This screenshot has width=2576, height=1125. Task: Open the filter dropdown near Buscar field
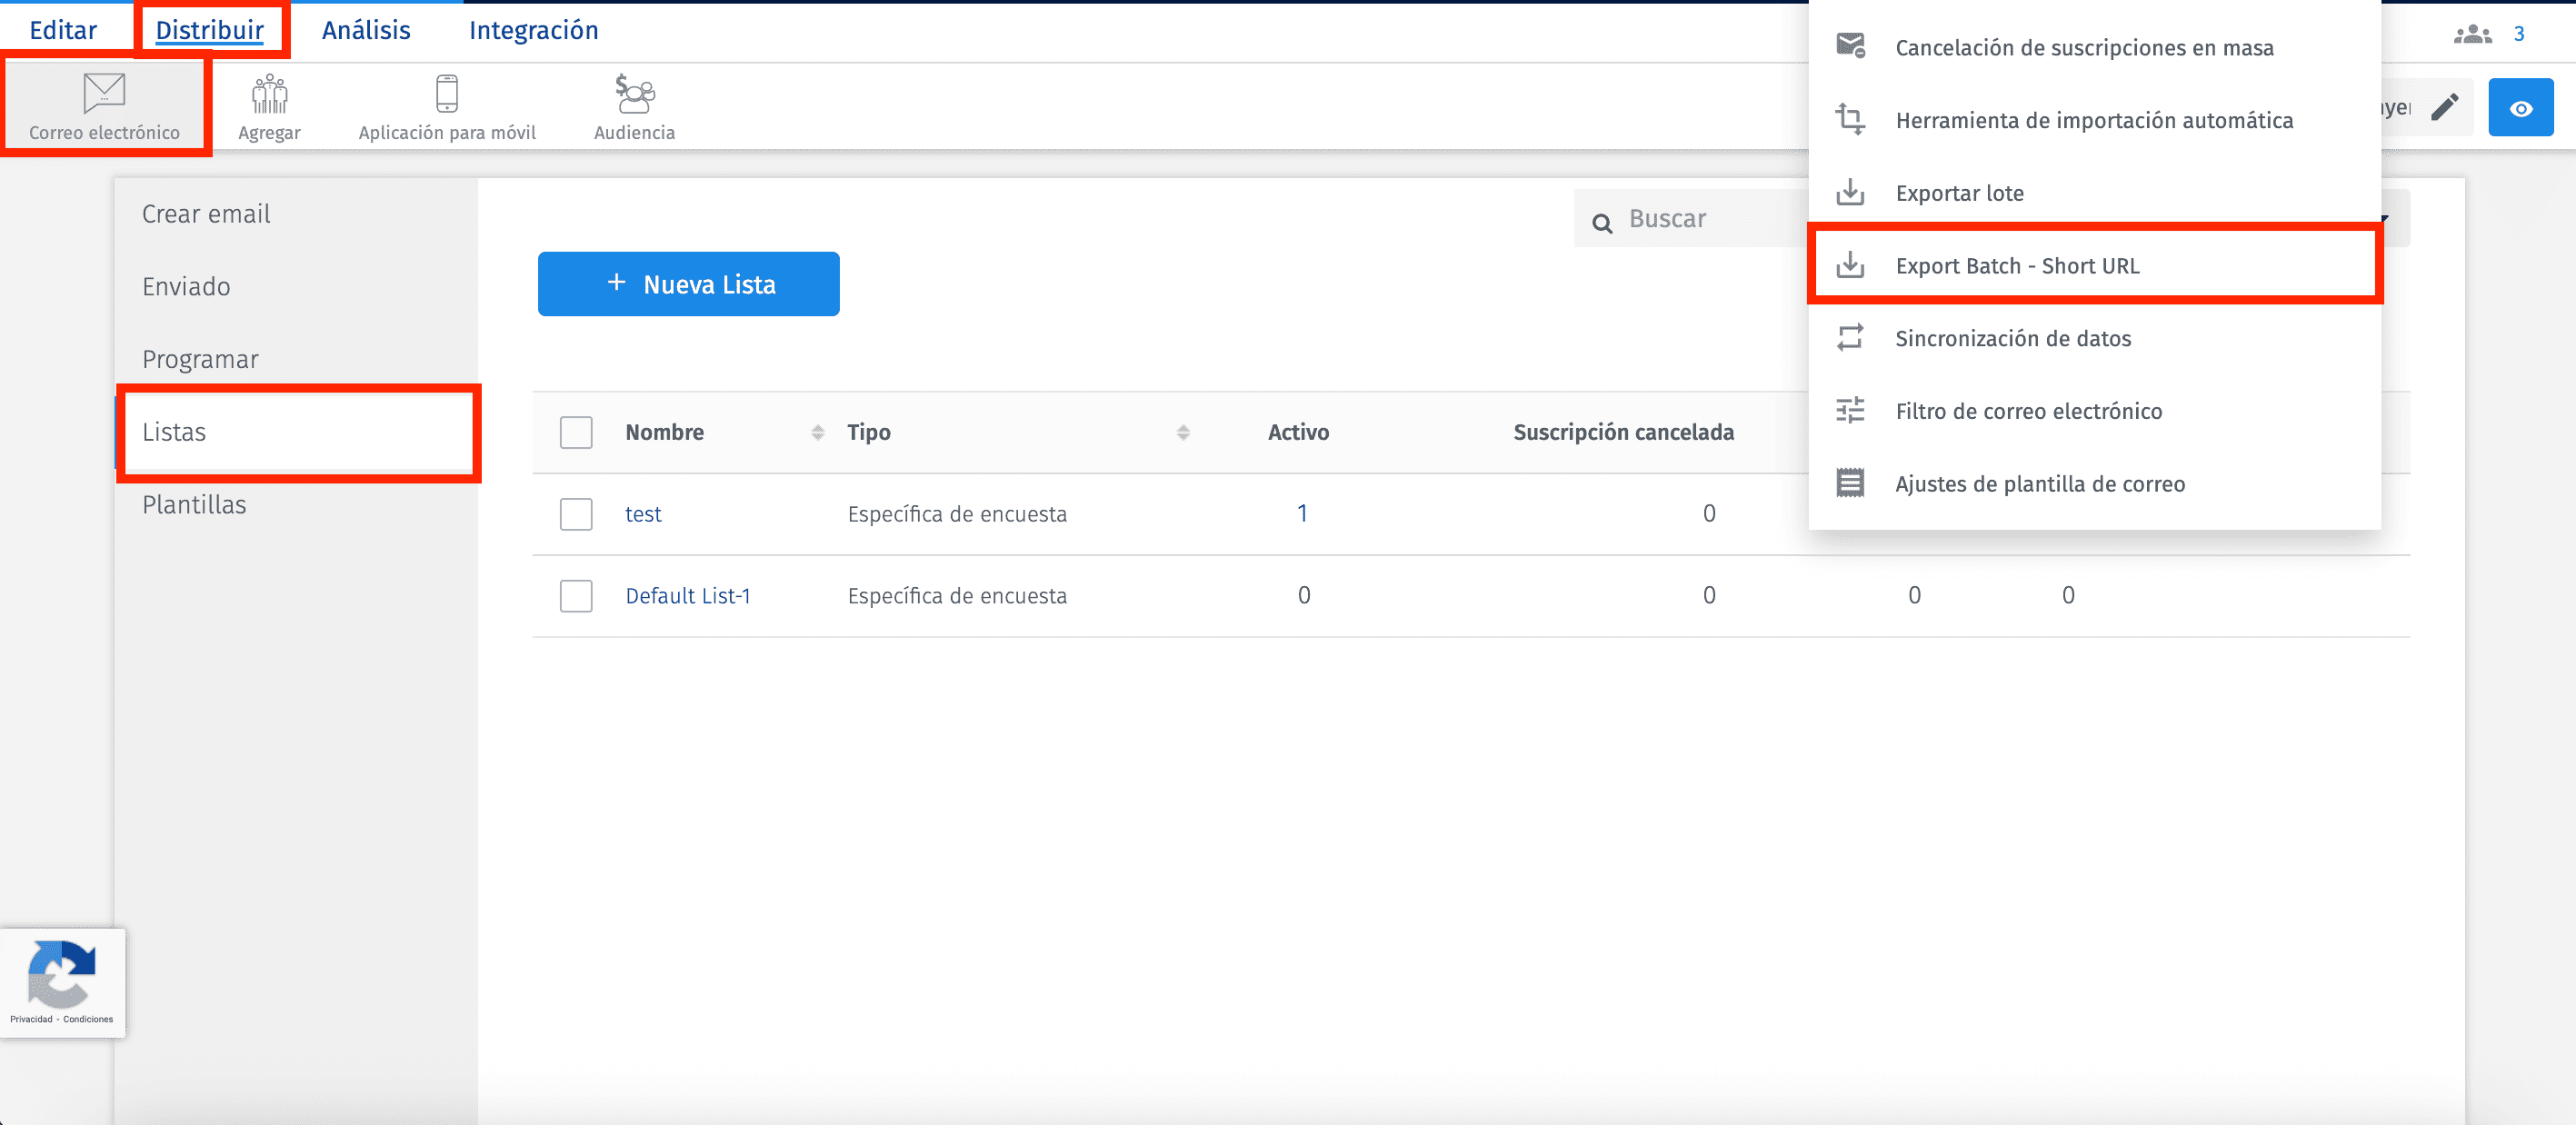[2385, 218]
